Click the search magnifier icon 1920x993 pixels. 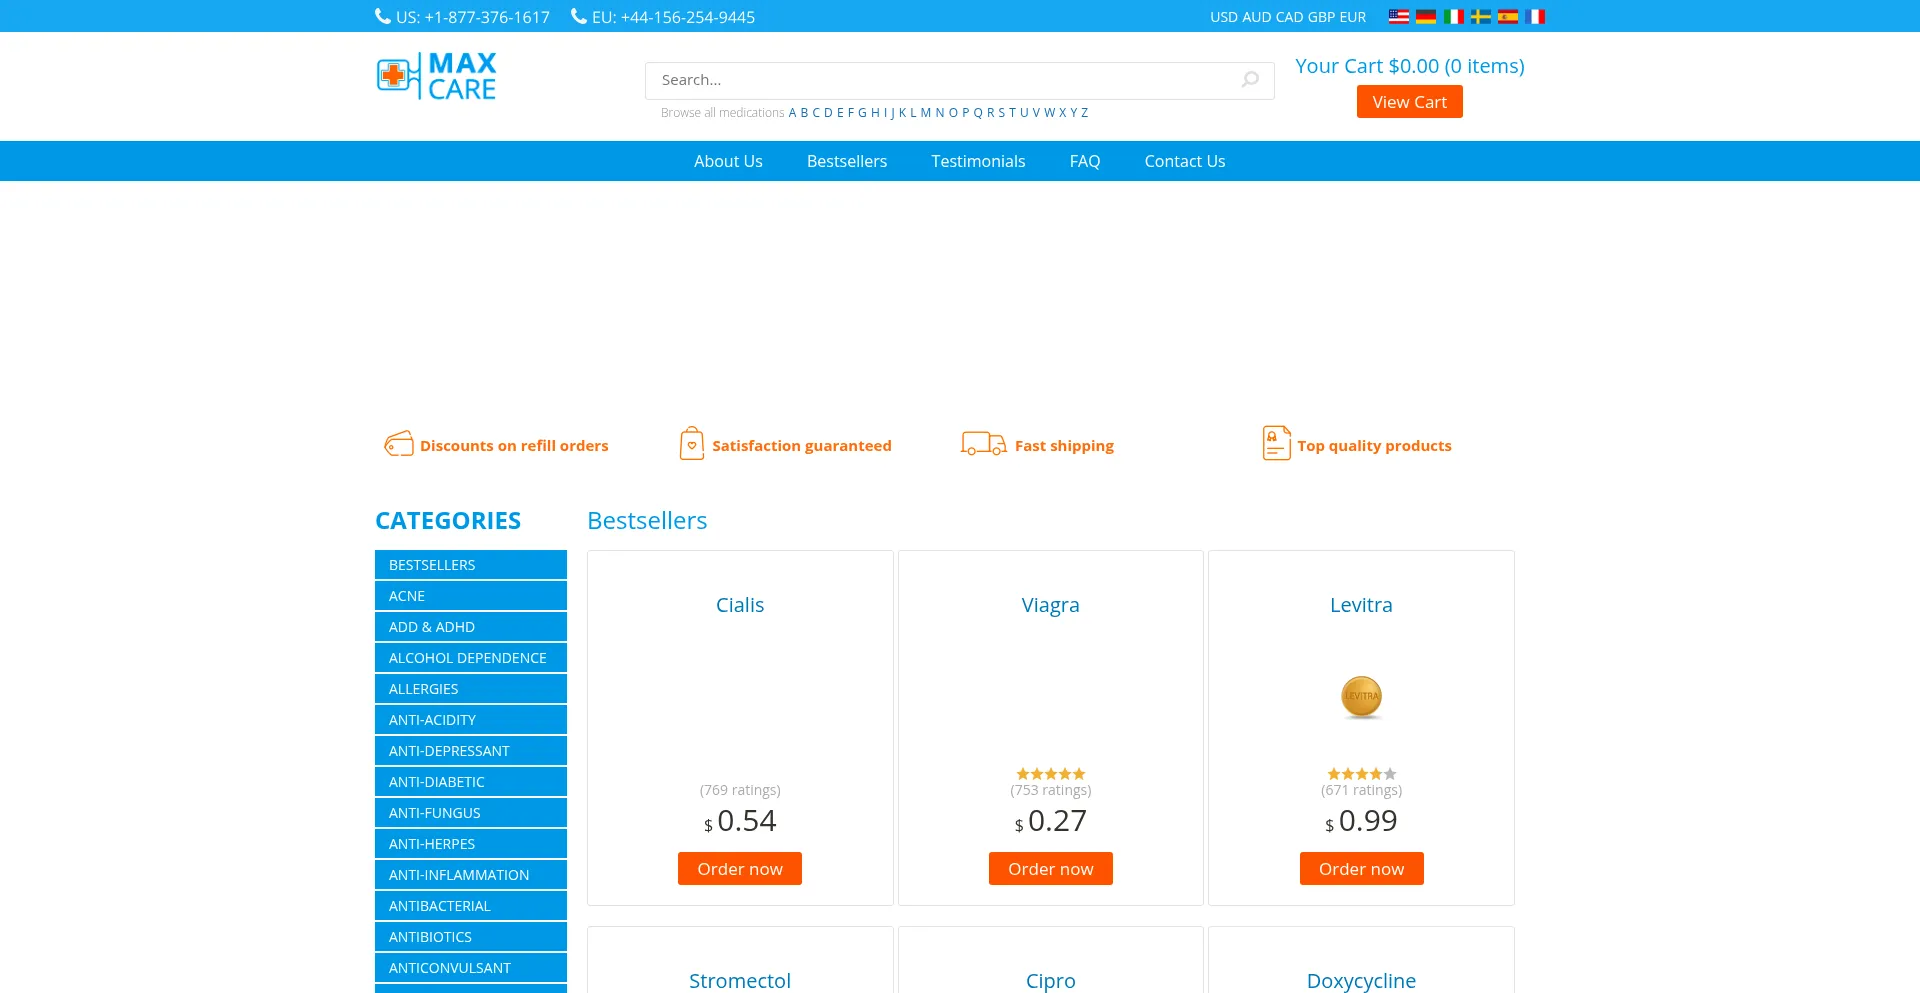1250,80
